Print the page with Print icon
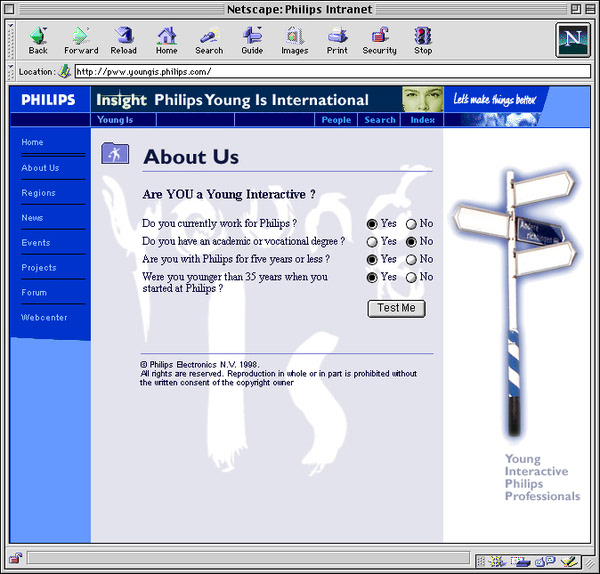Viewport: 600px width, 574px height. pyautogui.click(x=337, y=36)
